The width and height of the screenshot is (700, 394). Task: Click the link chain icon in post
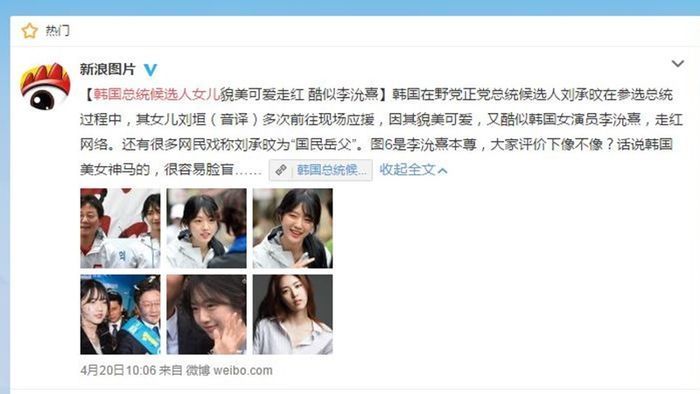click(281, 170)
